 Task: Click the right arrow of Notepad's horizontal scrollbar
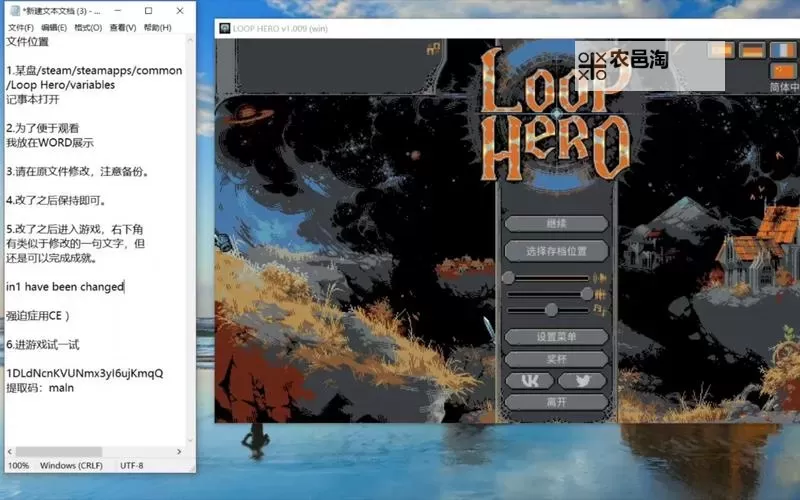(179, 452)
